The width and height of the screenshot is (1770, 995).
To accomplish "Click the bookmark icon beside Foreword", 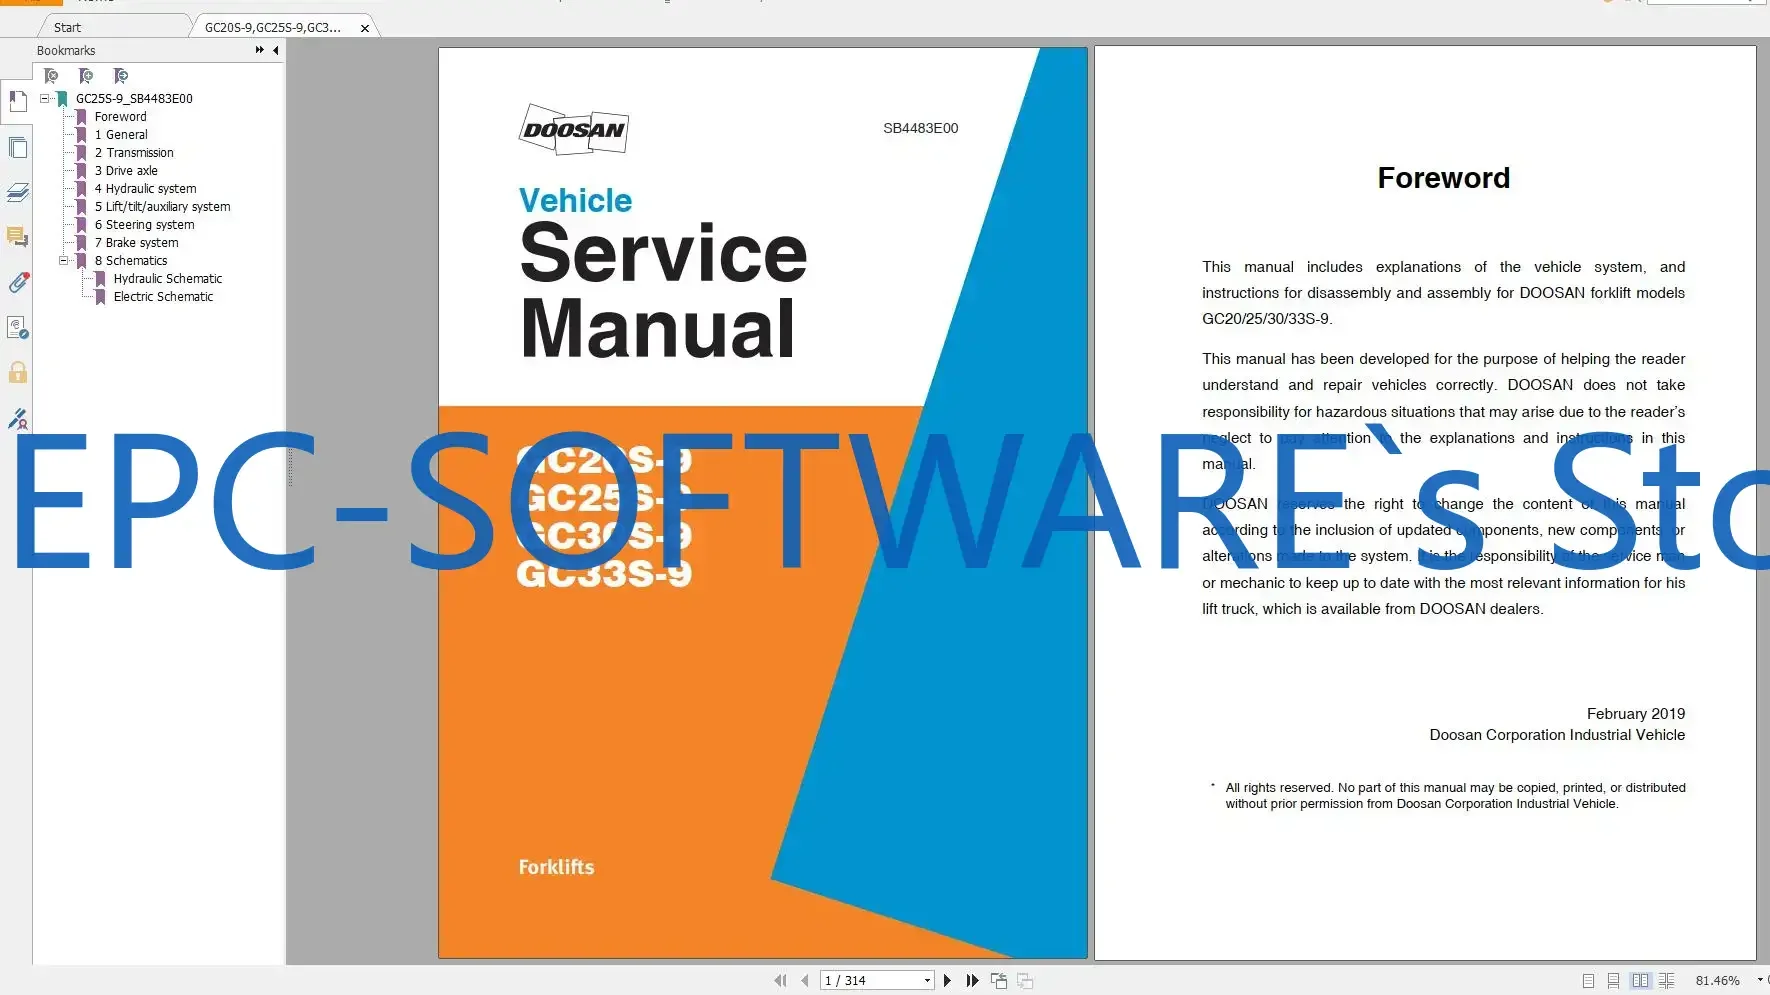I will click(82, 117).
